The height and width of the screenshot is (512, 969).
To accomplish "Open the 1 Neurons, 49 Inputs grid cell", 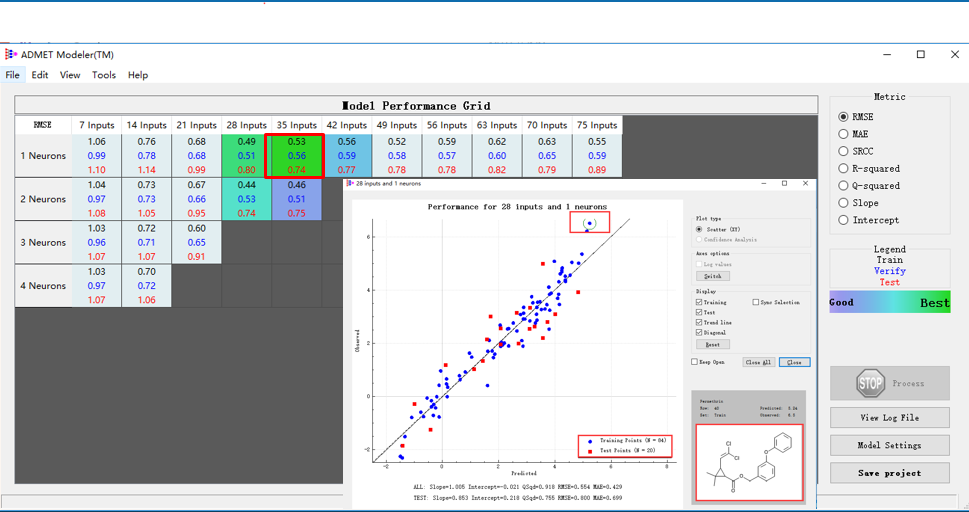I will (397, 156).
